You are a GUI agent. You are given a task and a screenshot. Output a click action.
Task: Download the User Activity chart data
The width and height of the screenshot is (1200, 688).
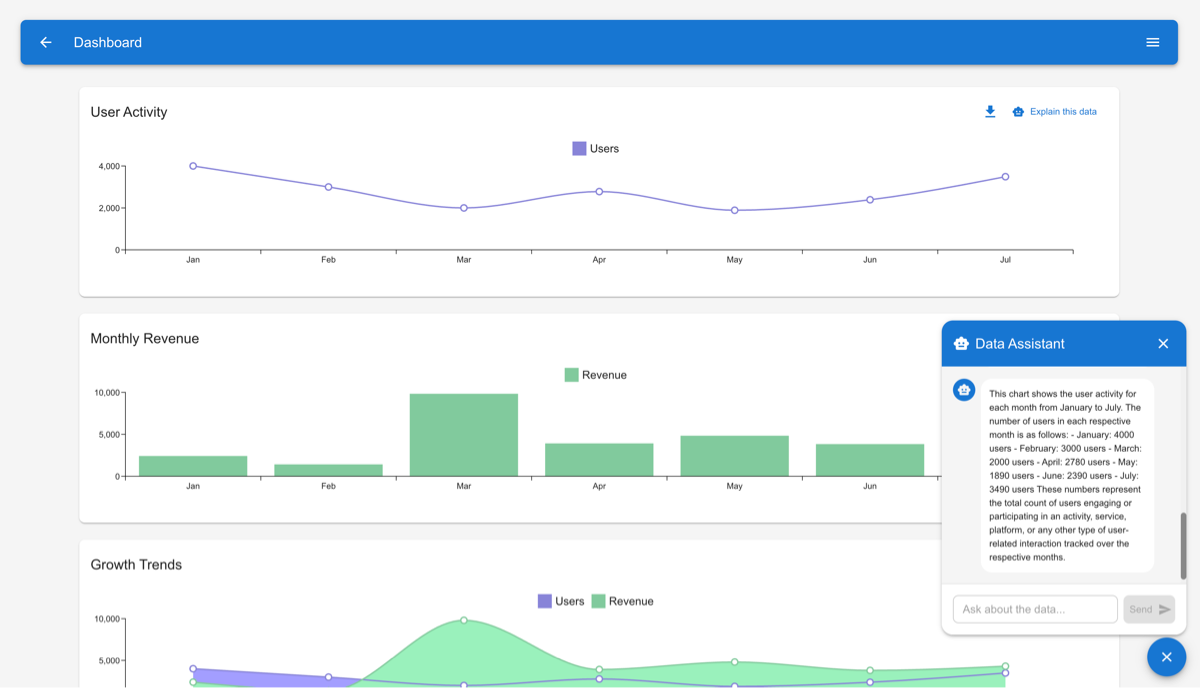[990, 112]
